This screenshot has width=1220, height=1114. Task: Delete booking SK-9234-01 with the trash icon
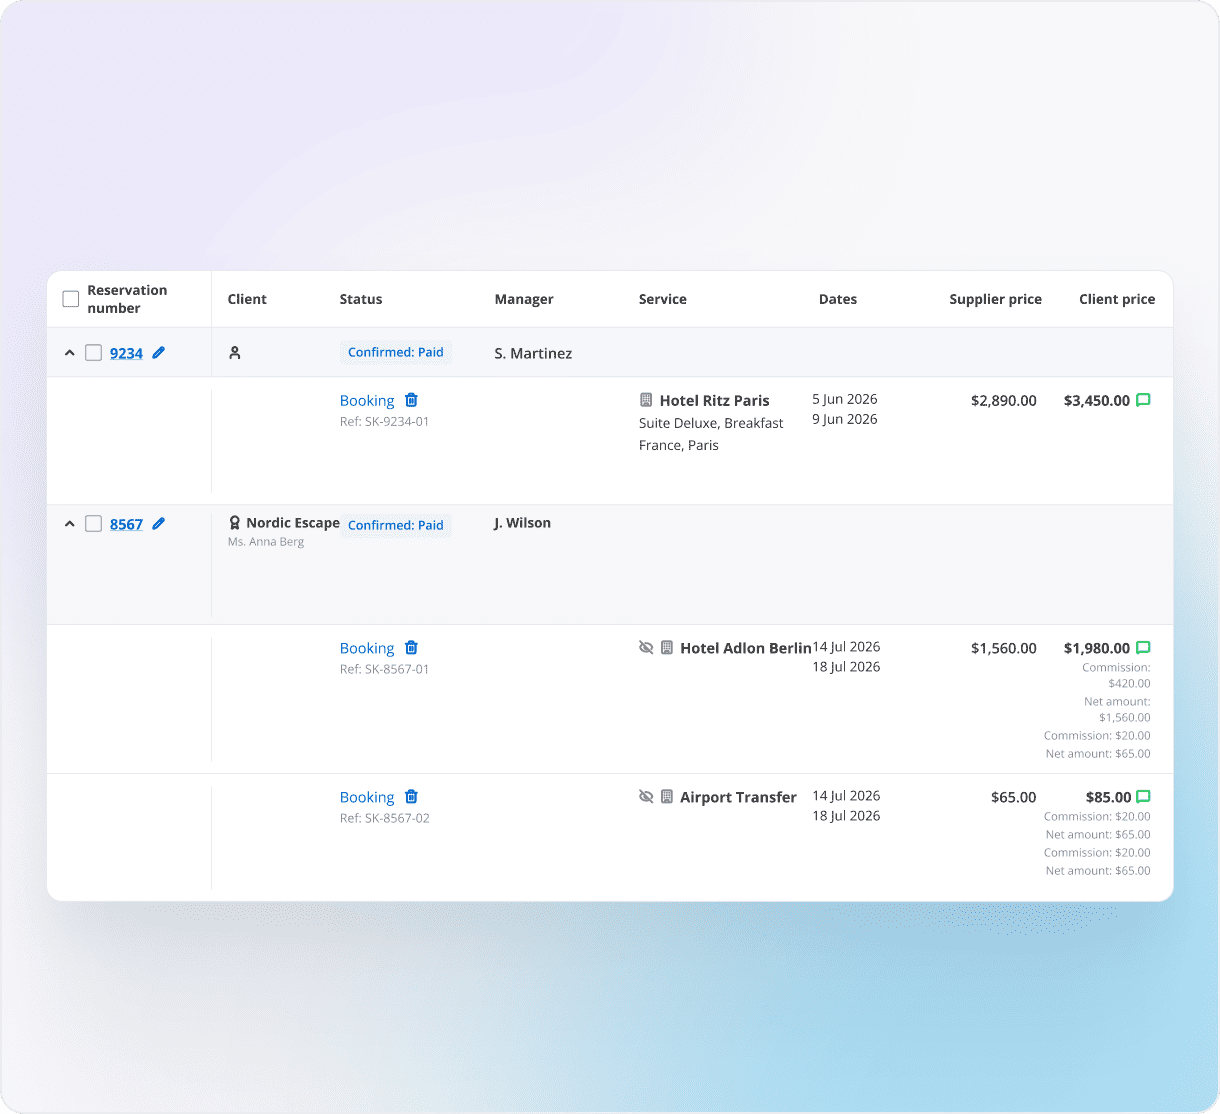pos(411,400)
